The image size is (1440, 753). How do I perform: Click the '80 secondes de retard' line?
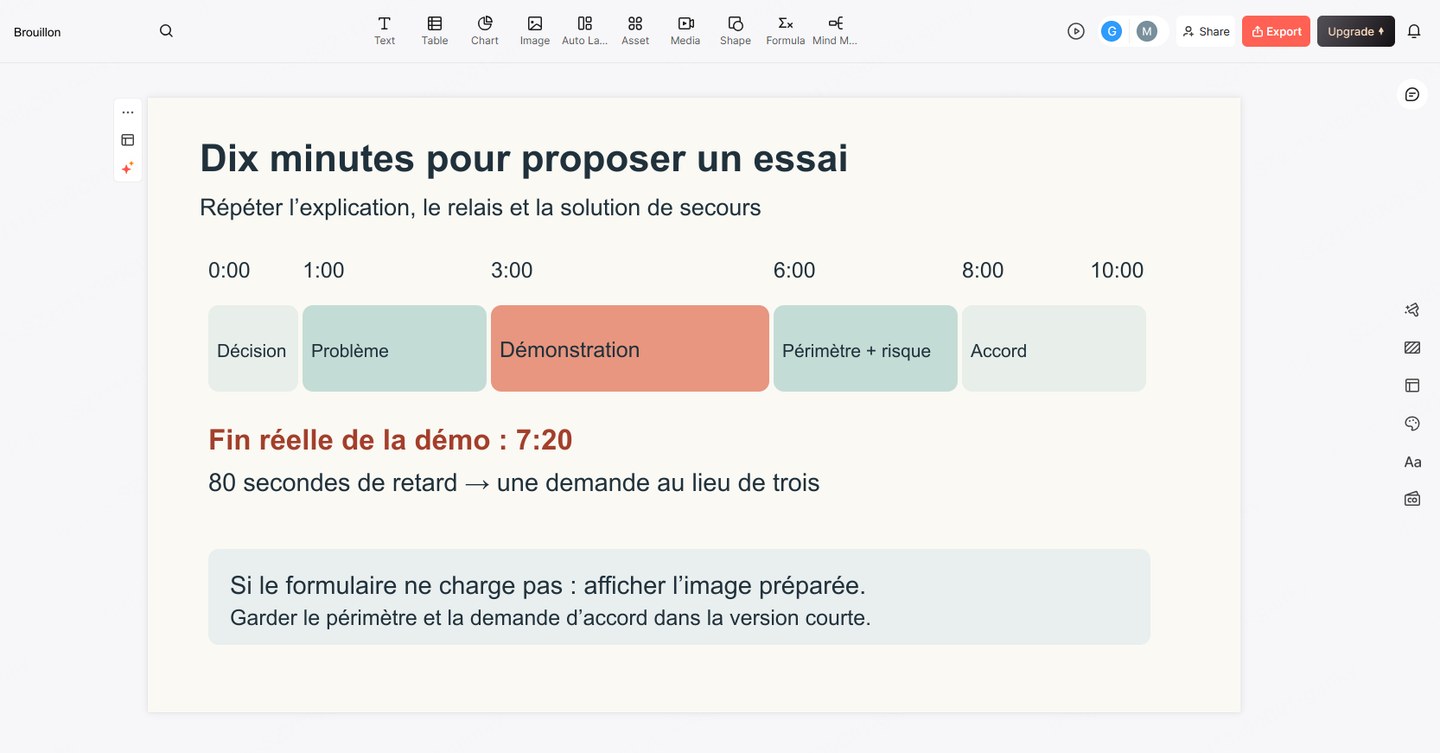click(514, 483)
